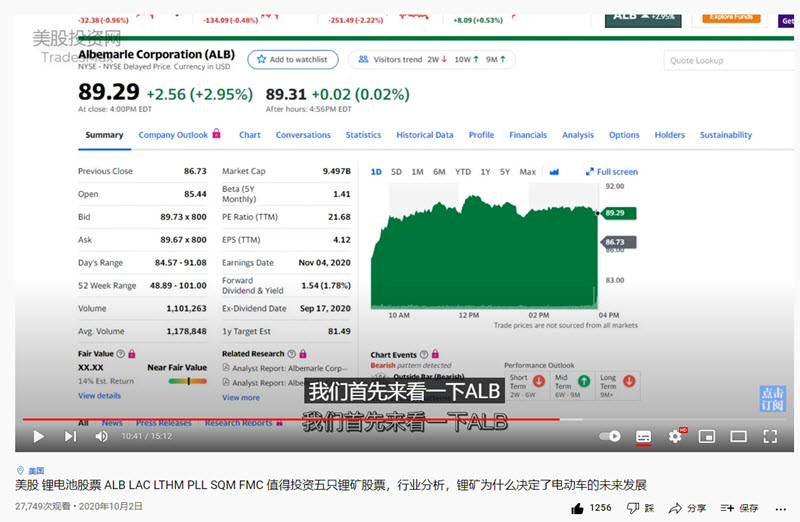Select 5Y chart range
The height and width of the screenshot is (522, 800).
pyautogui.click(x=505, y=172)
